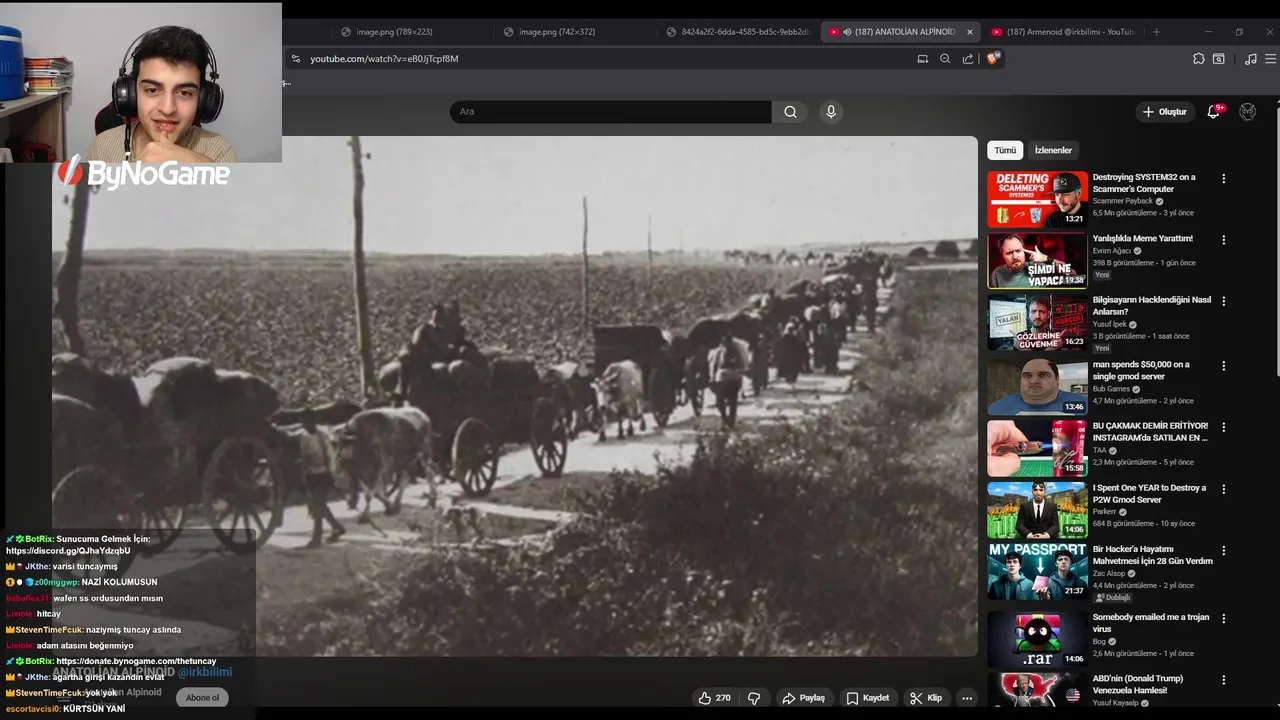Viewport: 1280px width, 720px height.
Task: Click the Oluştur create button
Action: (x=1165, y=112)
